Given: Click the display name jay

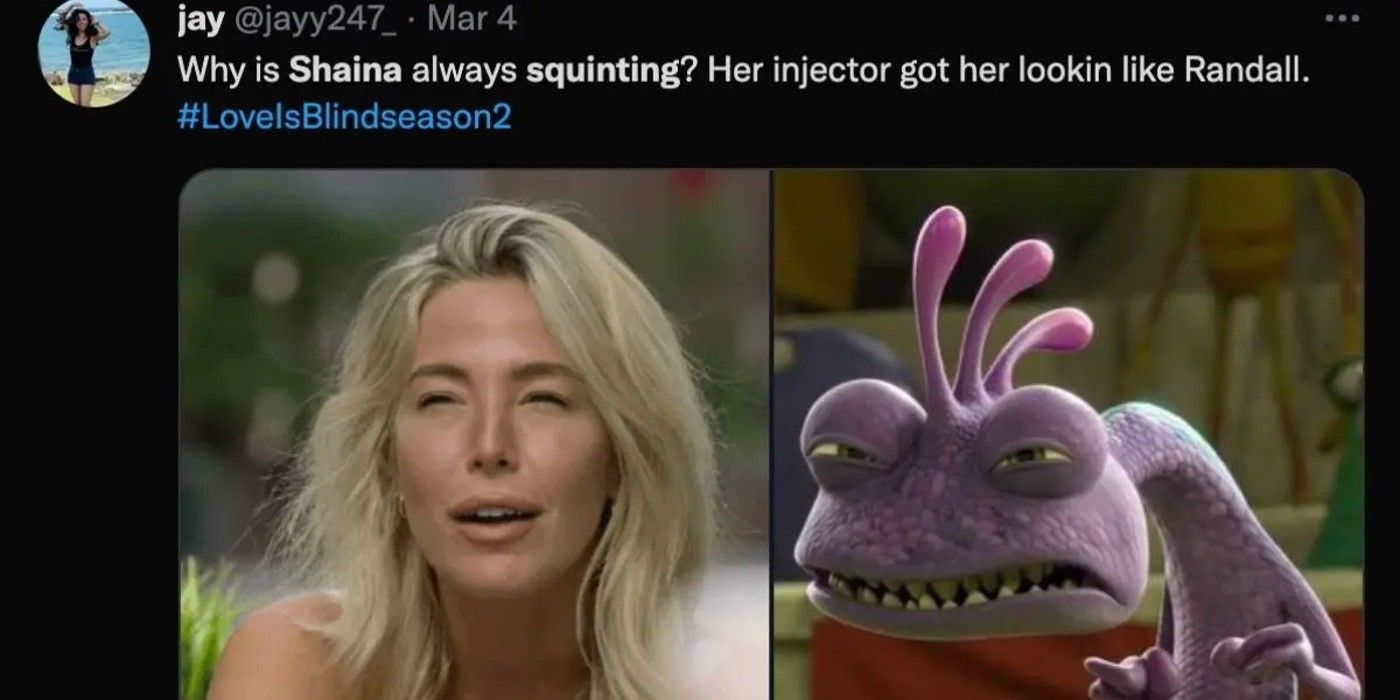Looking at the screenshot, I should [x=200, y=18].
